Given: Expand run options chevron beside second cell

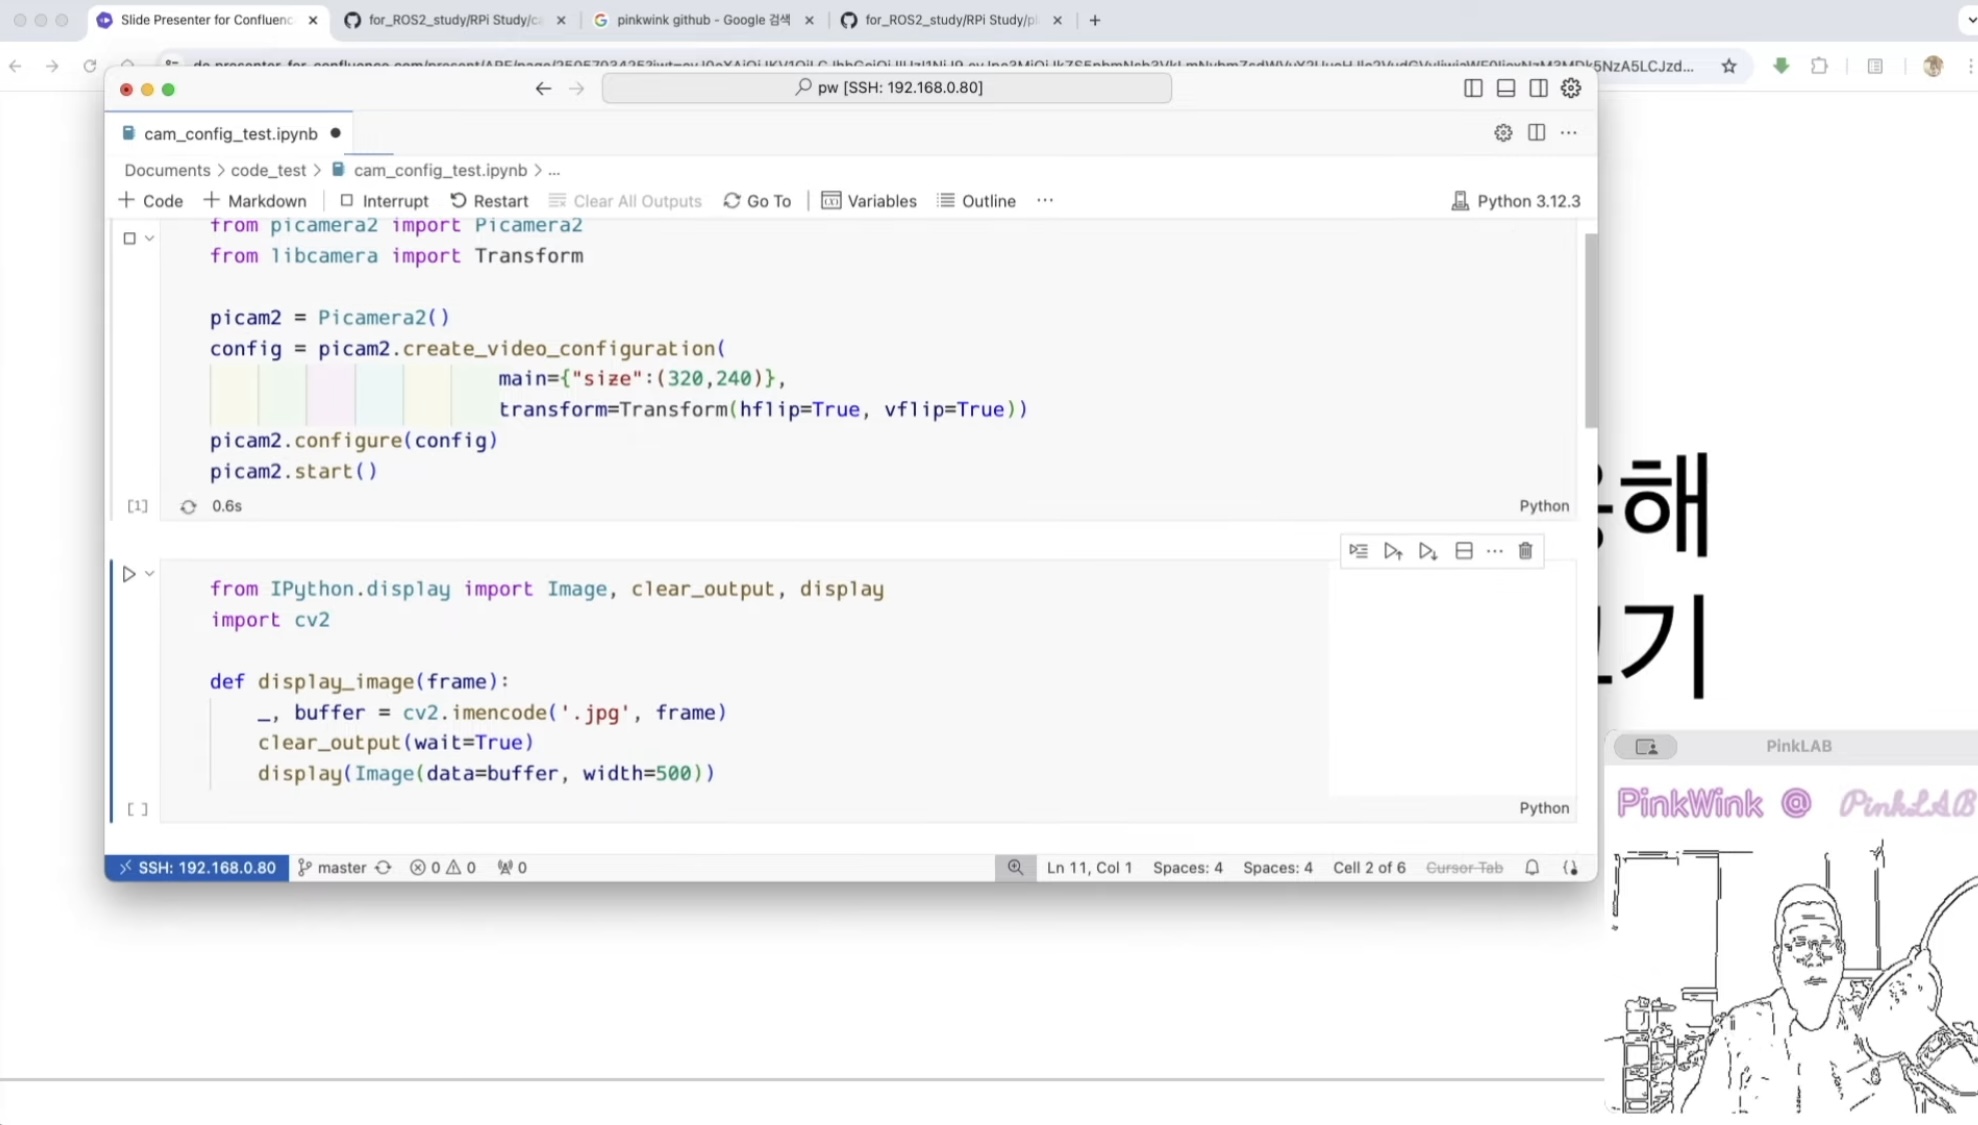Looking at the screenshot, I should (150, 574).
